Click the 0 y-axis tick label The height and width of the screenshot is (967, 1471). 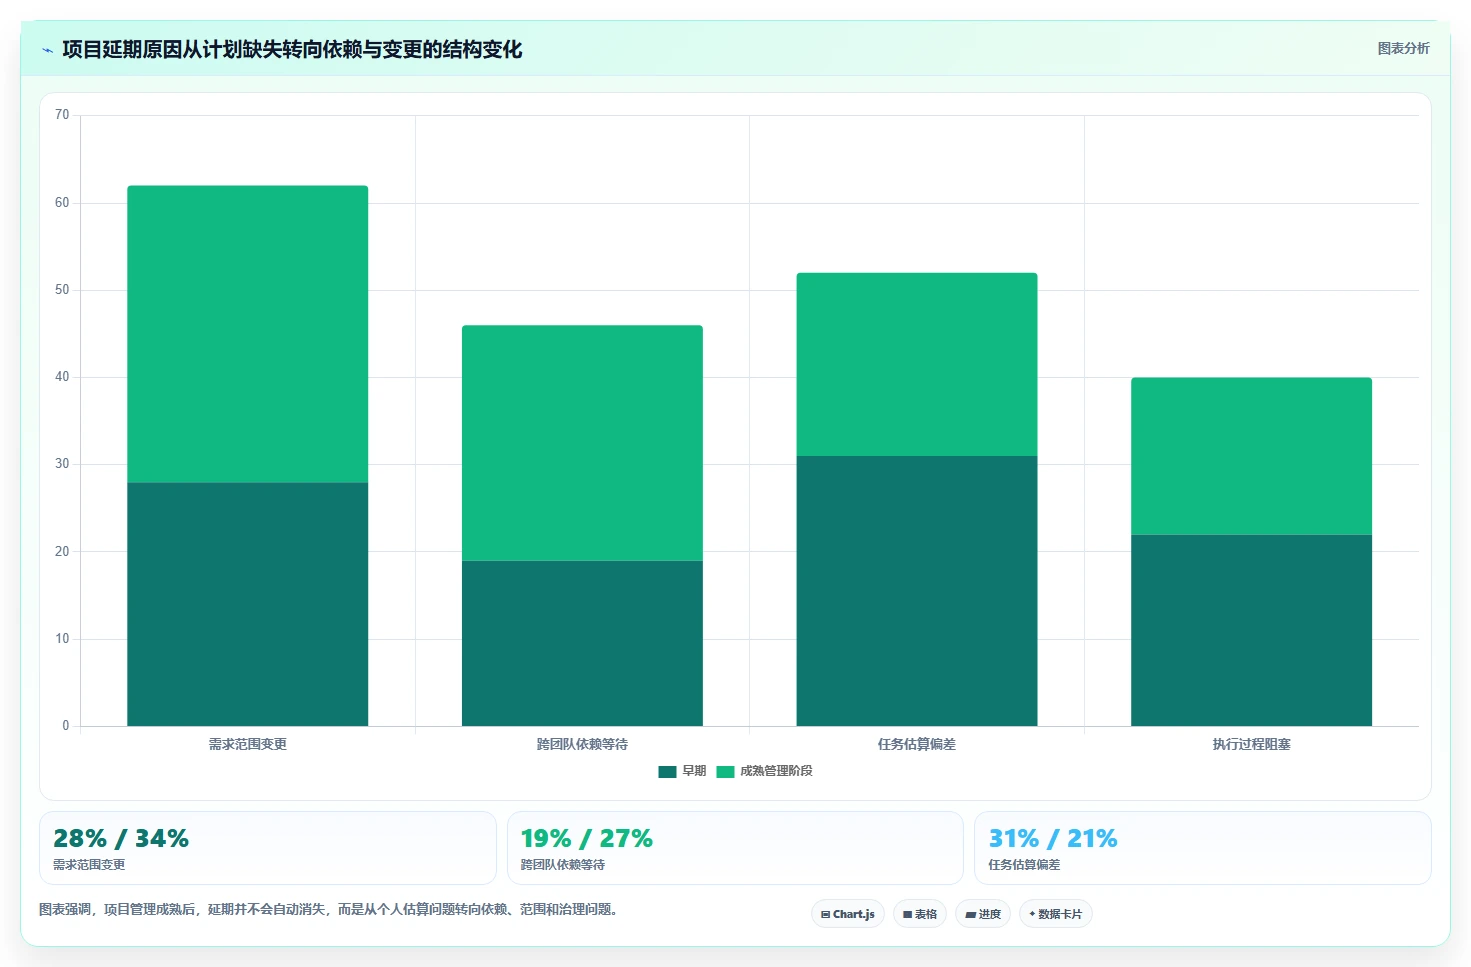(x=66, y=726)
